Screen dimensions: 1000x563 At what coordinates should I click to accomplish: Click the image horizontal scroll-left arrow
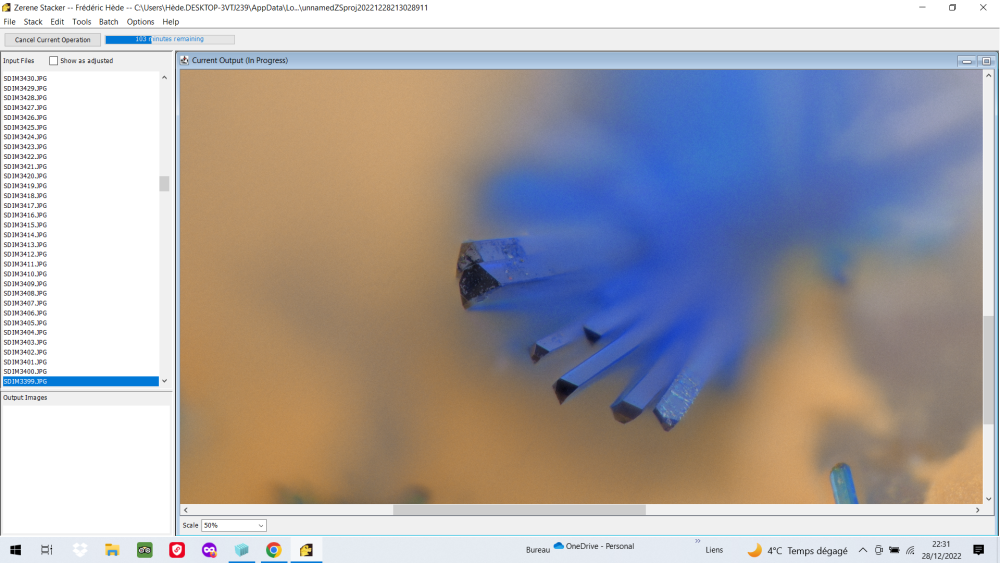[186, 510]
